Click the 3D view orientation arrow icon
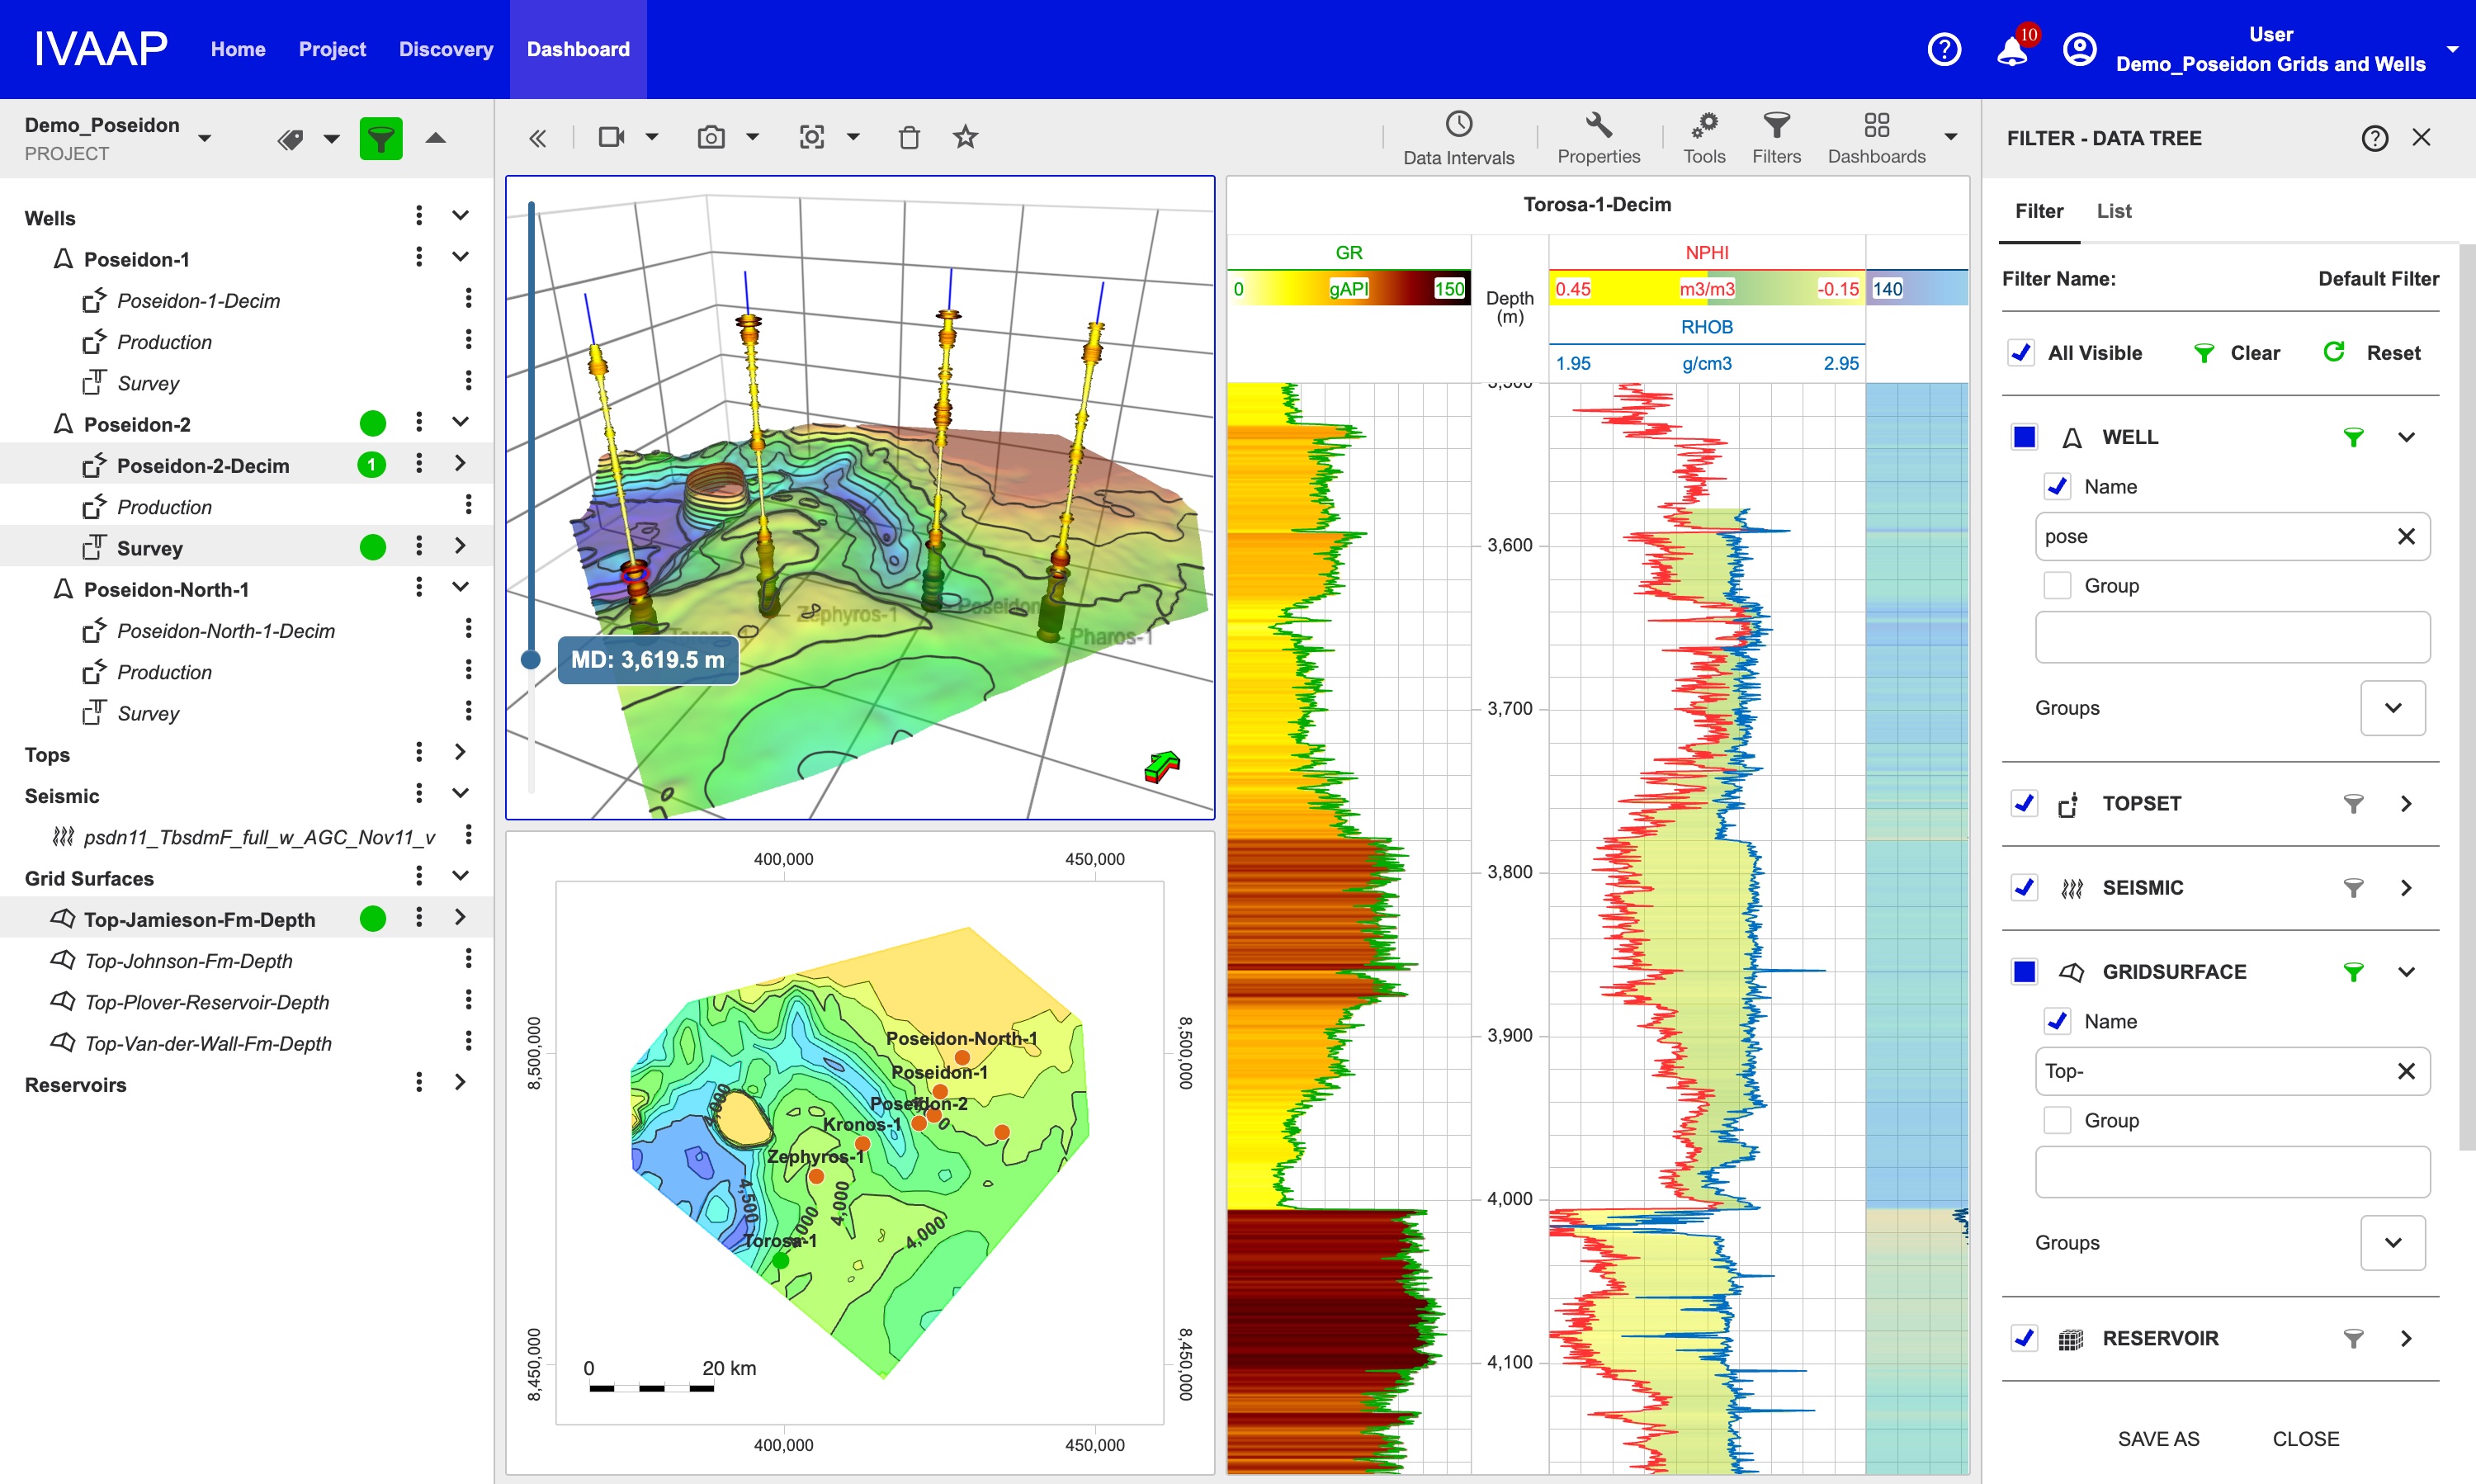 tap(1162, 767)
